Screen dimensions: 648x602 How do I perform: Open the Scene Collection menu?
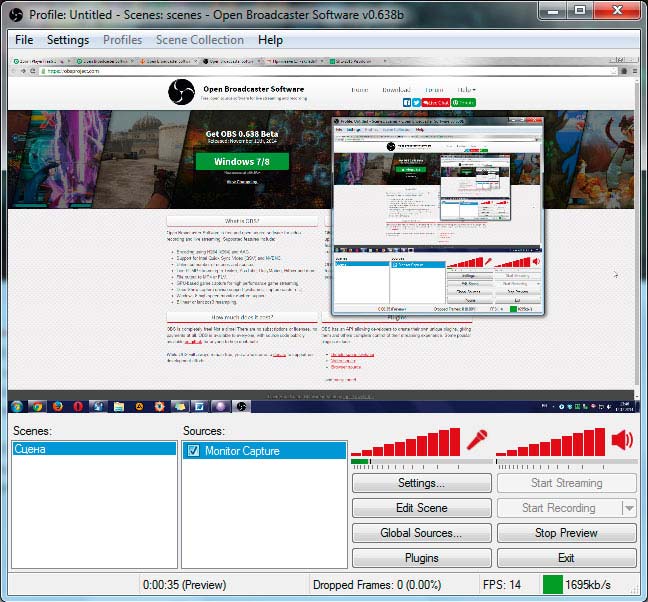pyautogui.click(x=200, y=40)
